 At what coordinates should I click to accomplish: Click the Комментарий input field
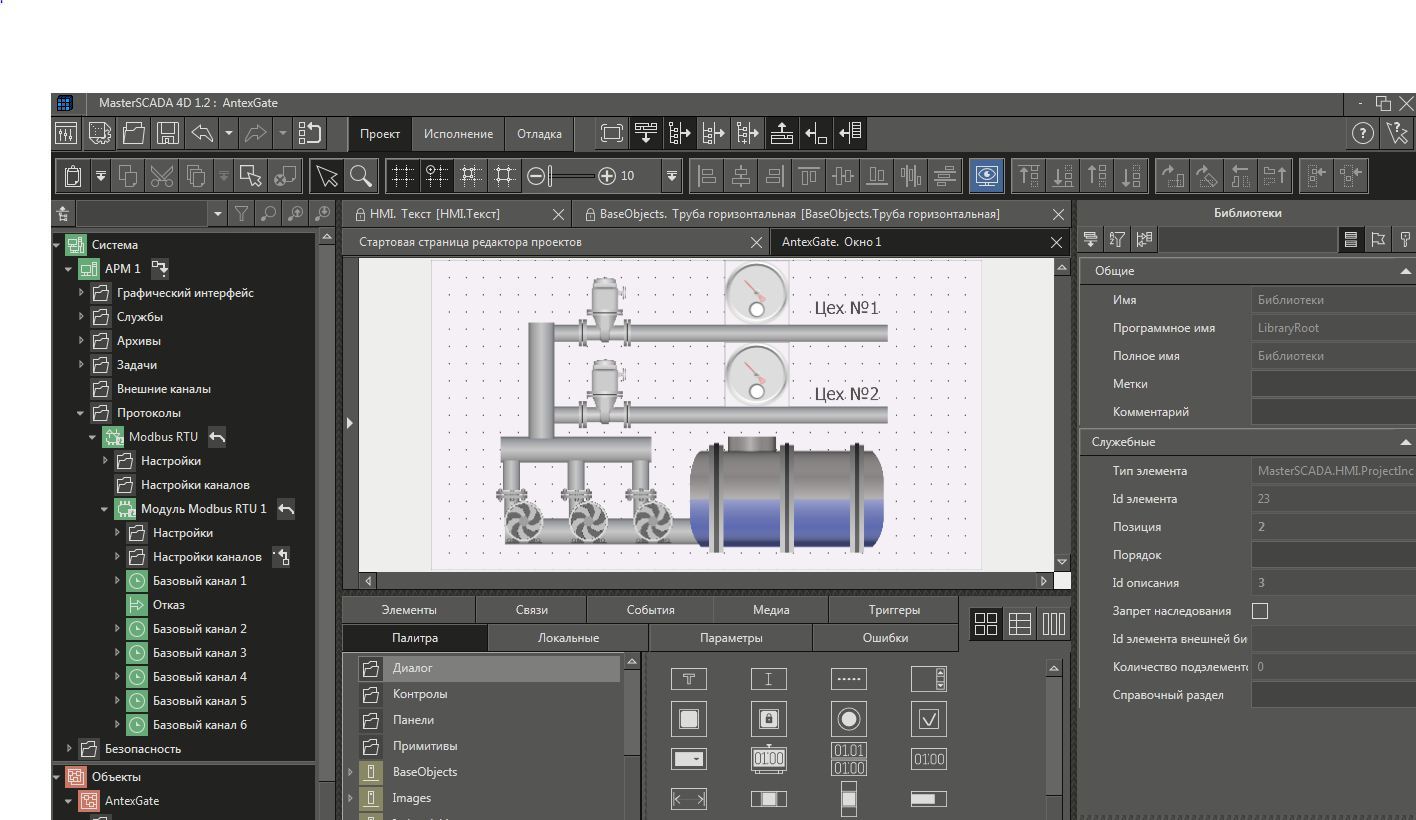point(1332,412)
